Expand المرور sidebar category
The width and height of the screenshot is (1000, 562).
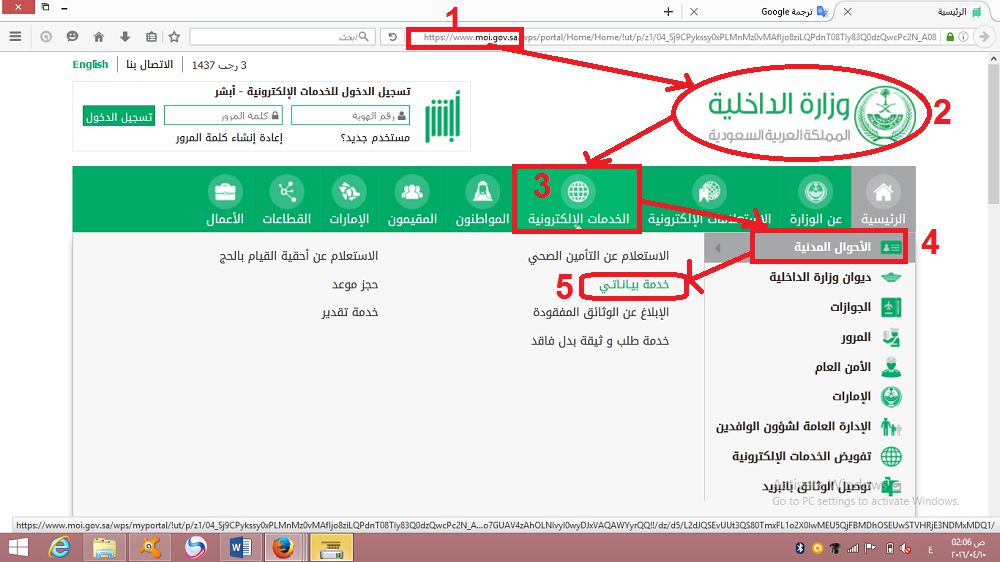click(855, 338)
